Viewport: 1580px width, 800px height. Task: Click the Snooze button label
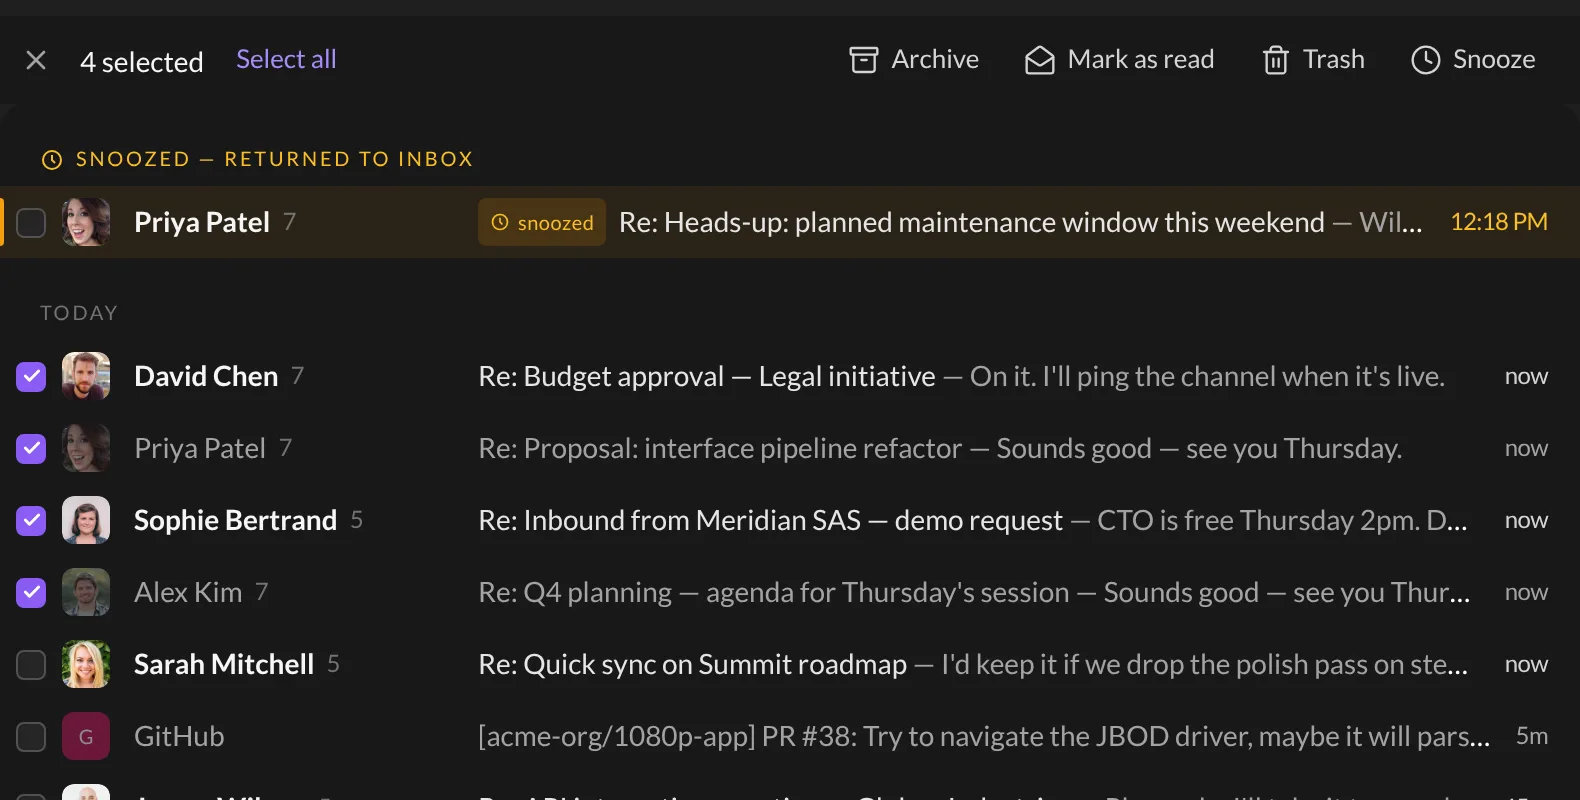point(1494,60)
